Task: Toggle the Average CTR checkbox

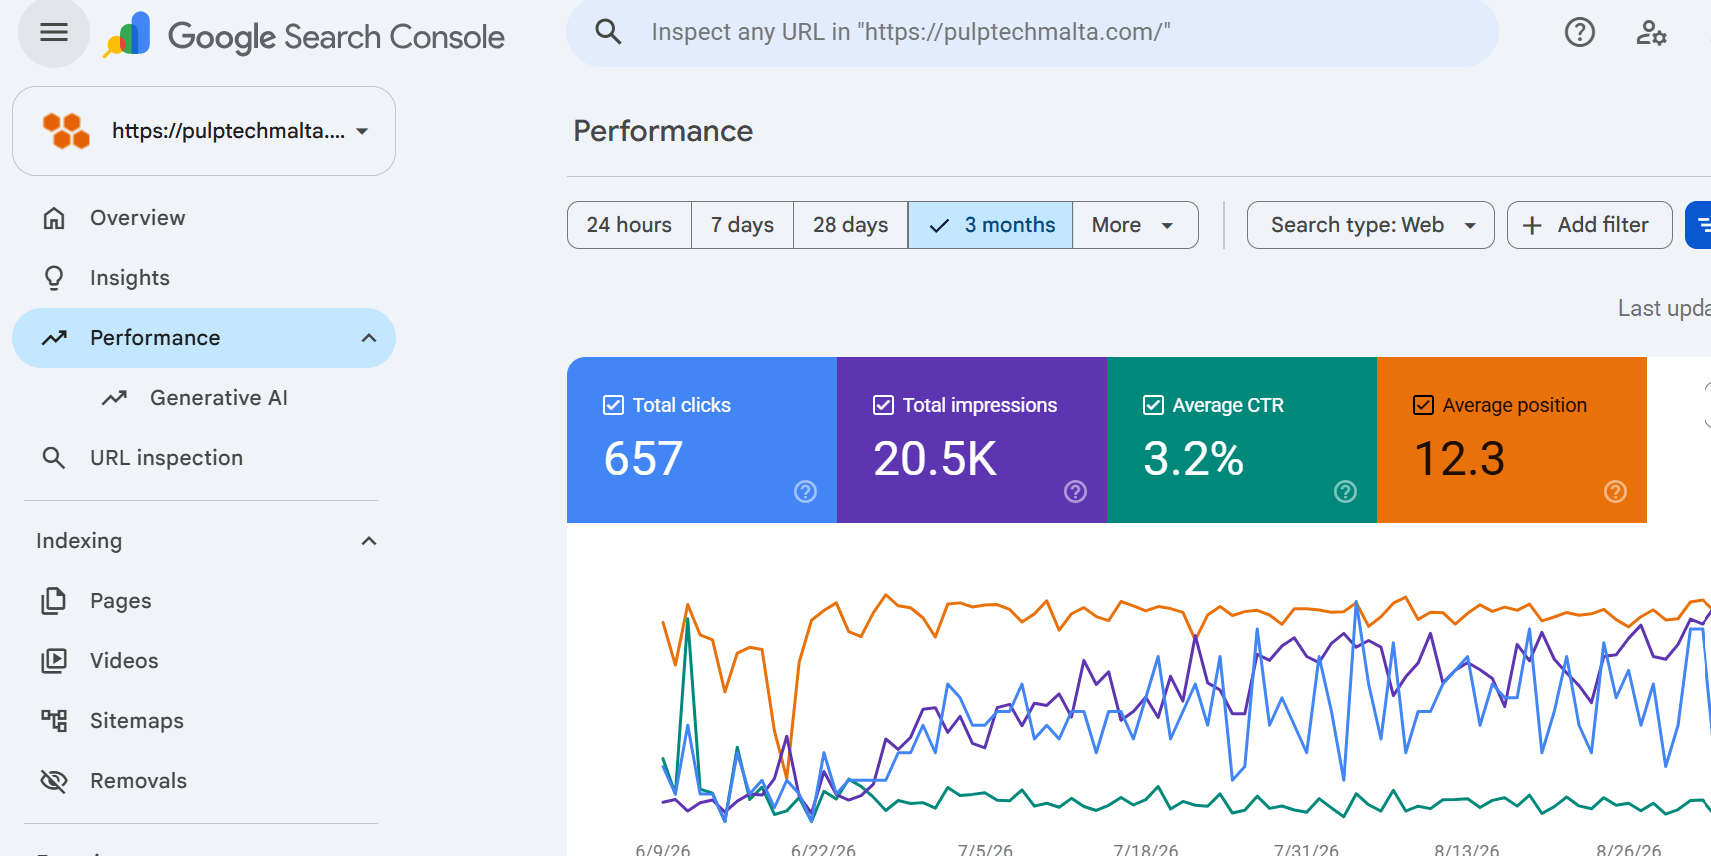Action: 1153,405
